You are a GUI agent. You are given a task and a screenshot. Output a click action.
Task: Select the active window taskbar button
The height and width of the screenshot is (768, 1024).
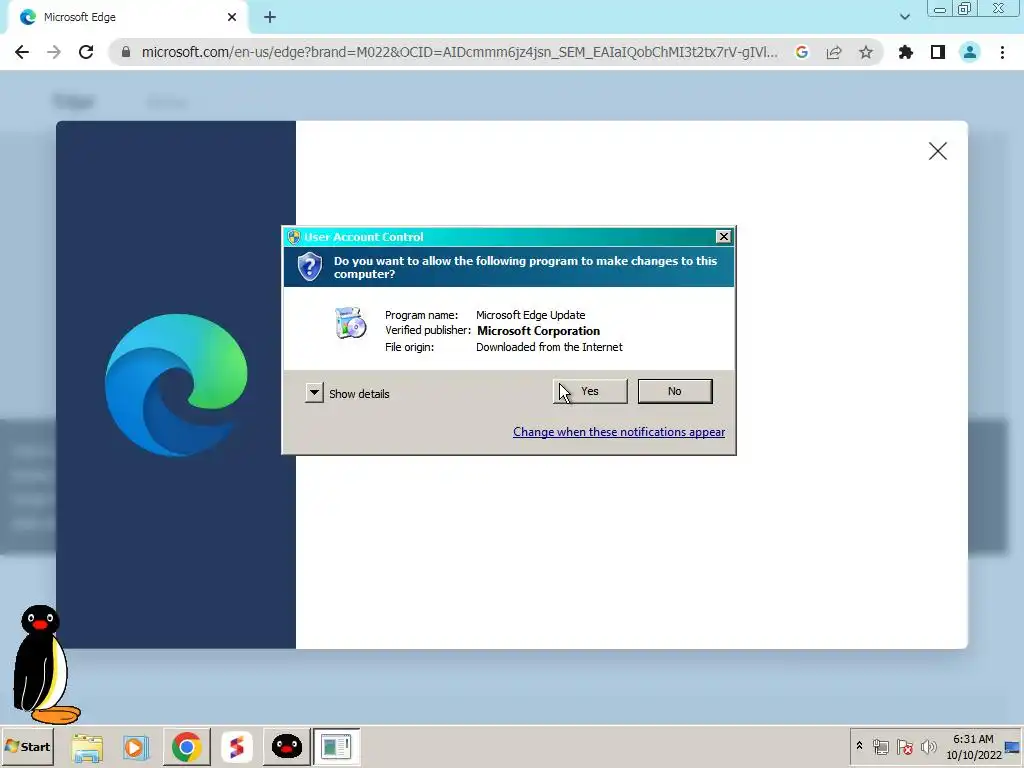pyautogui.click(x=336, y=746)
